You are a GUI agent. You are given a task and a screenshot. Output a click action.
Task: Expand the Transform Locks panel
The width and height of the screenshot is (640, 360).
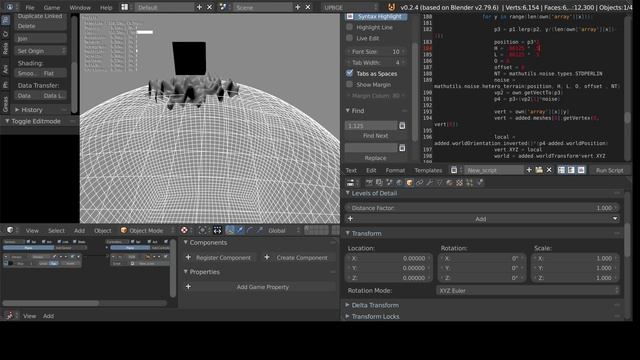(x=347, y=316)
